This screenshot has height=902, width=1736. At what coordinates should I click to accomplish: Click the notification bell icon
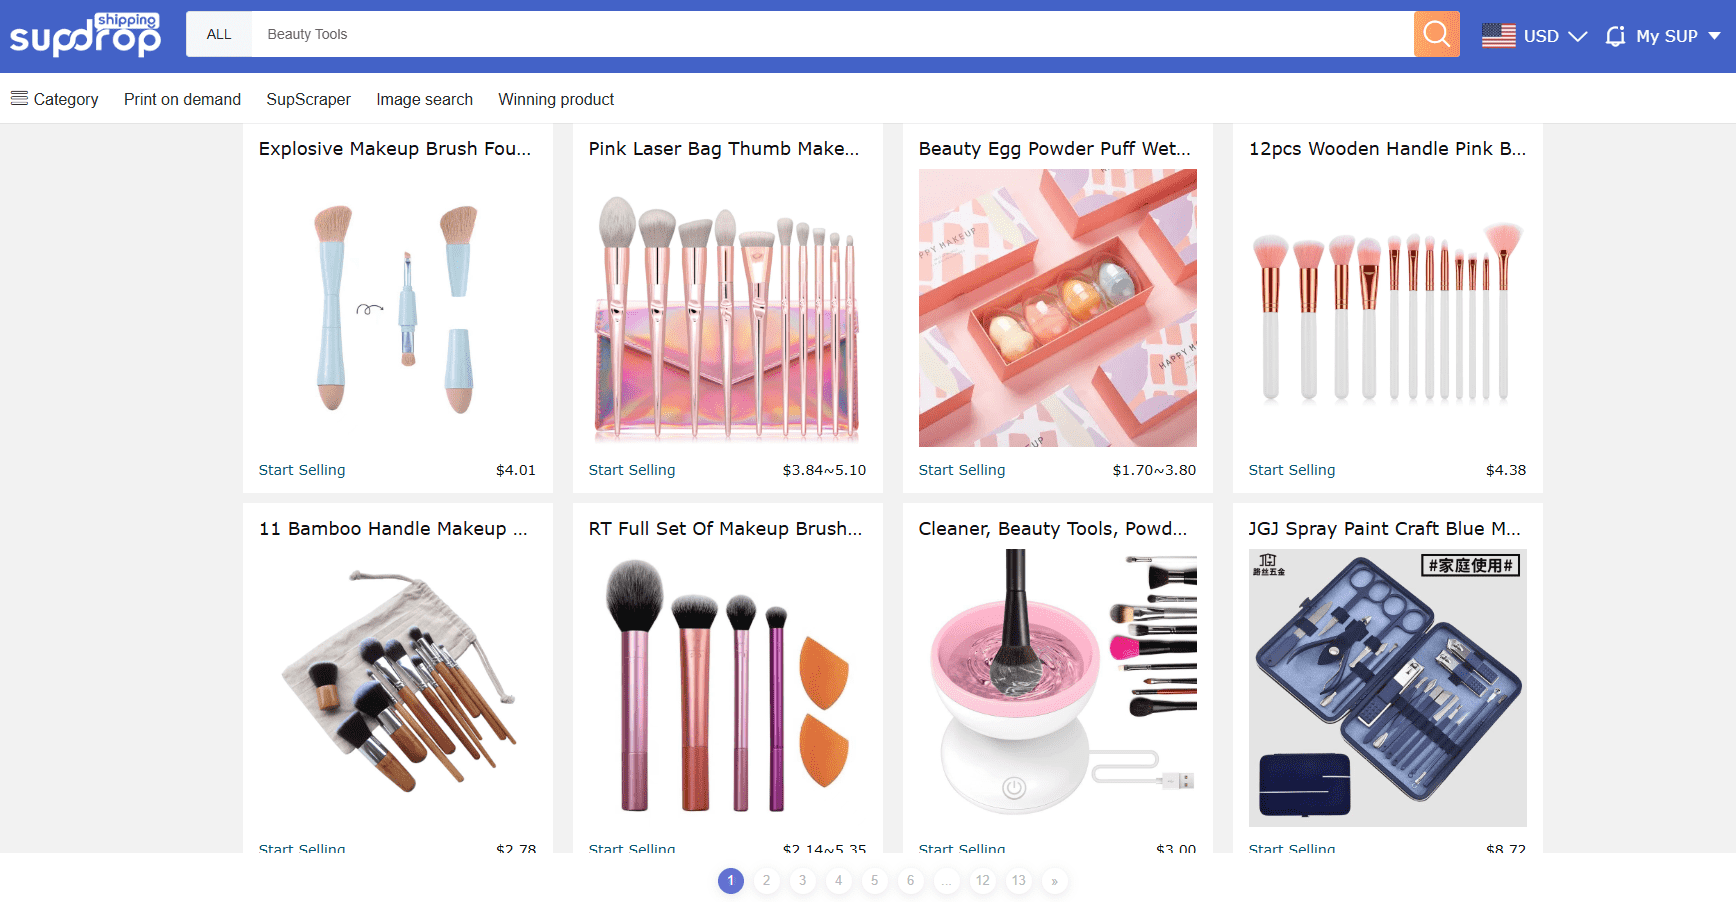(x=1615, y=36)
